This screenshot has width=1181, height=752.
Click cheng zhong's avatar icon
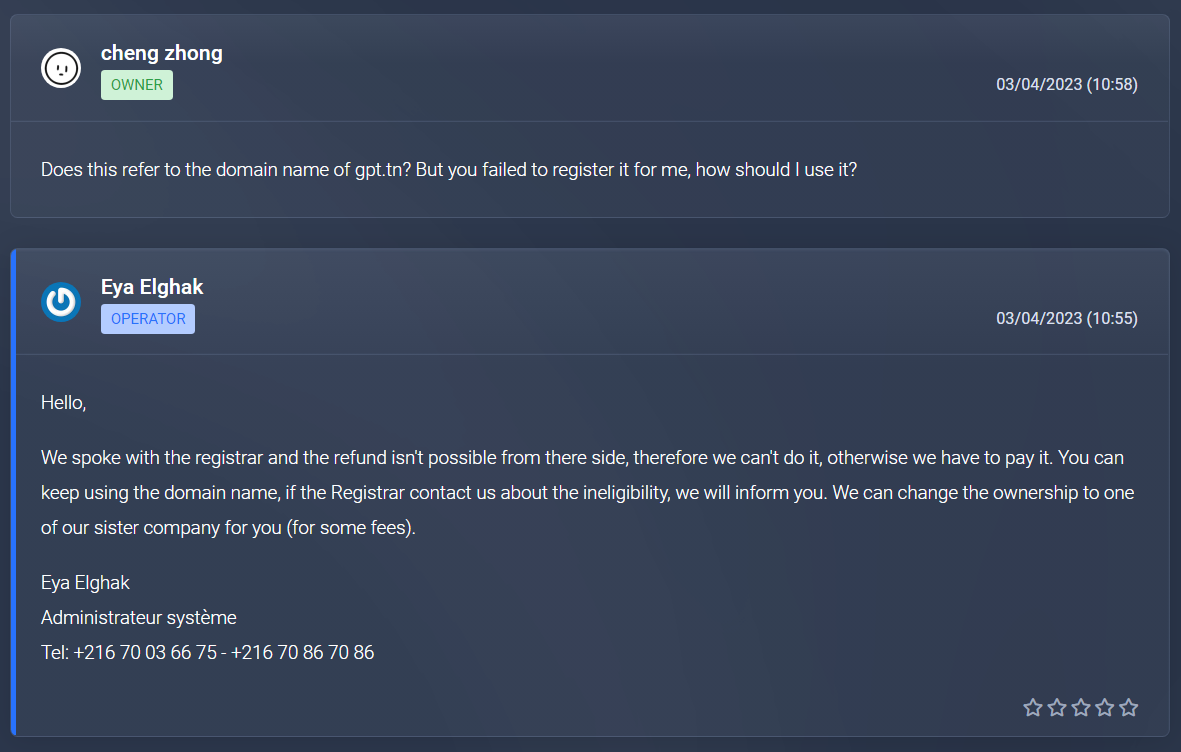(61, 68)
